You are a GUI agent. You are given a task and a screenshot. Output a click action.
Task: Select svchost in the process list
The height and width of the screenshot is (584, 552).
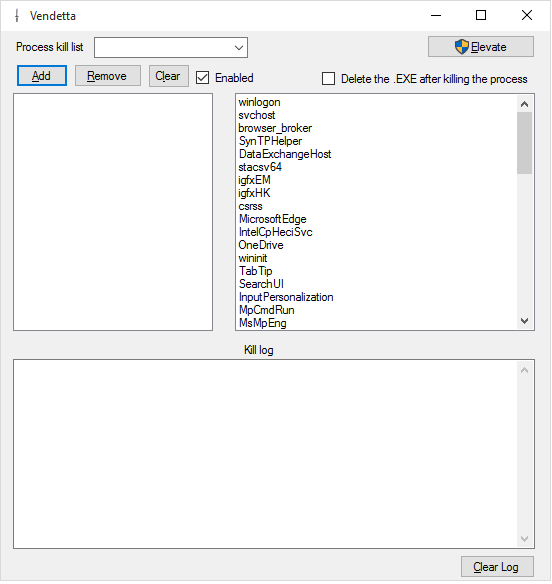pyautogui.click(x=257, y=115)
